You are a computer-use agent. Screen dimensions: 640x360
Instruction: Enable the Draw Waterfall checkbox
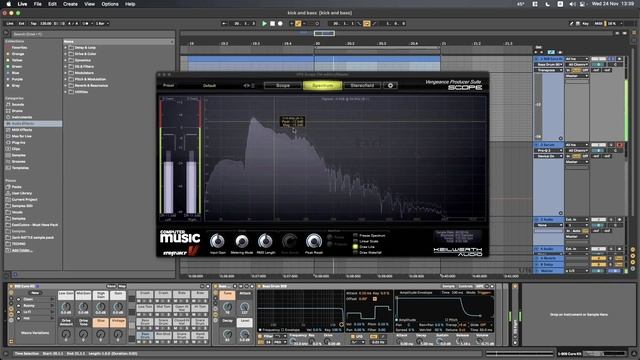point(355,253)
